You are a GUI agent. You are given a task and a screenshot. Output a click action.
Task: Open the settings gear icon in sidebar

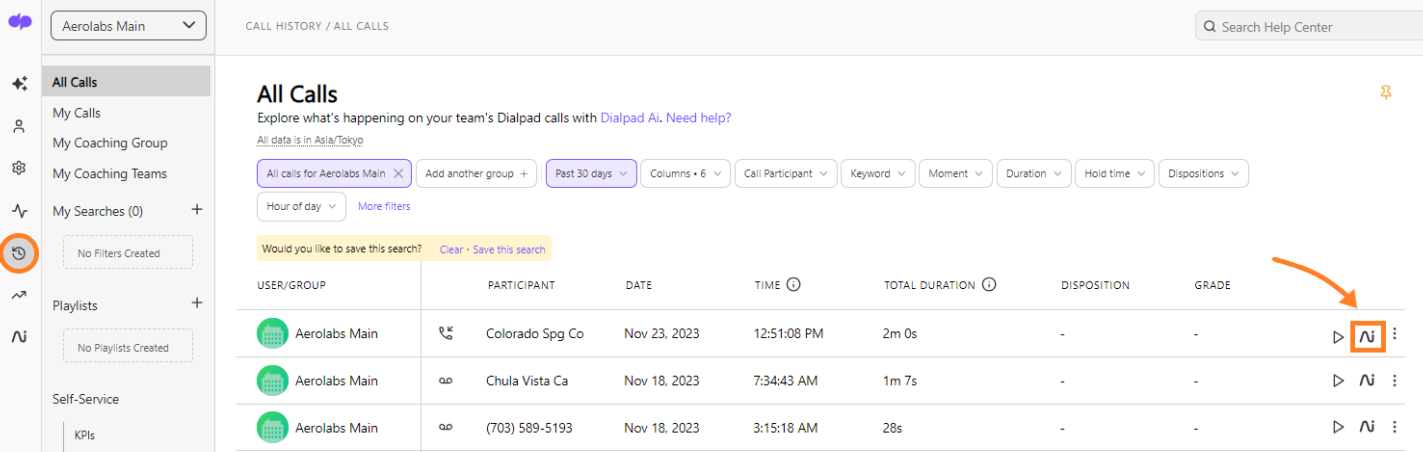tap(19, 169)
